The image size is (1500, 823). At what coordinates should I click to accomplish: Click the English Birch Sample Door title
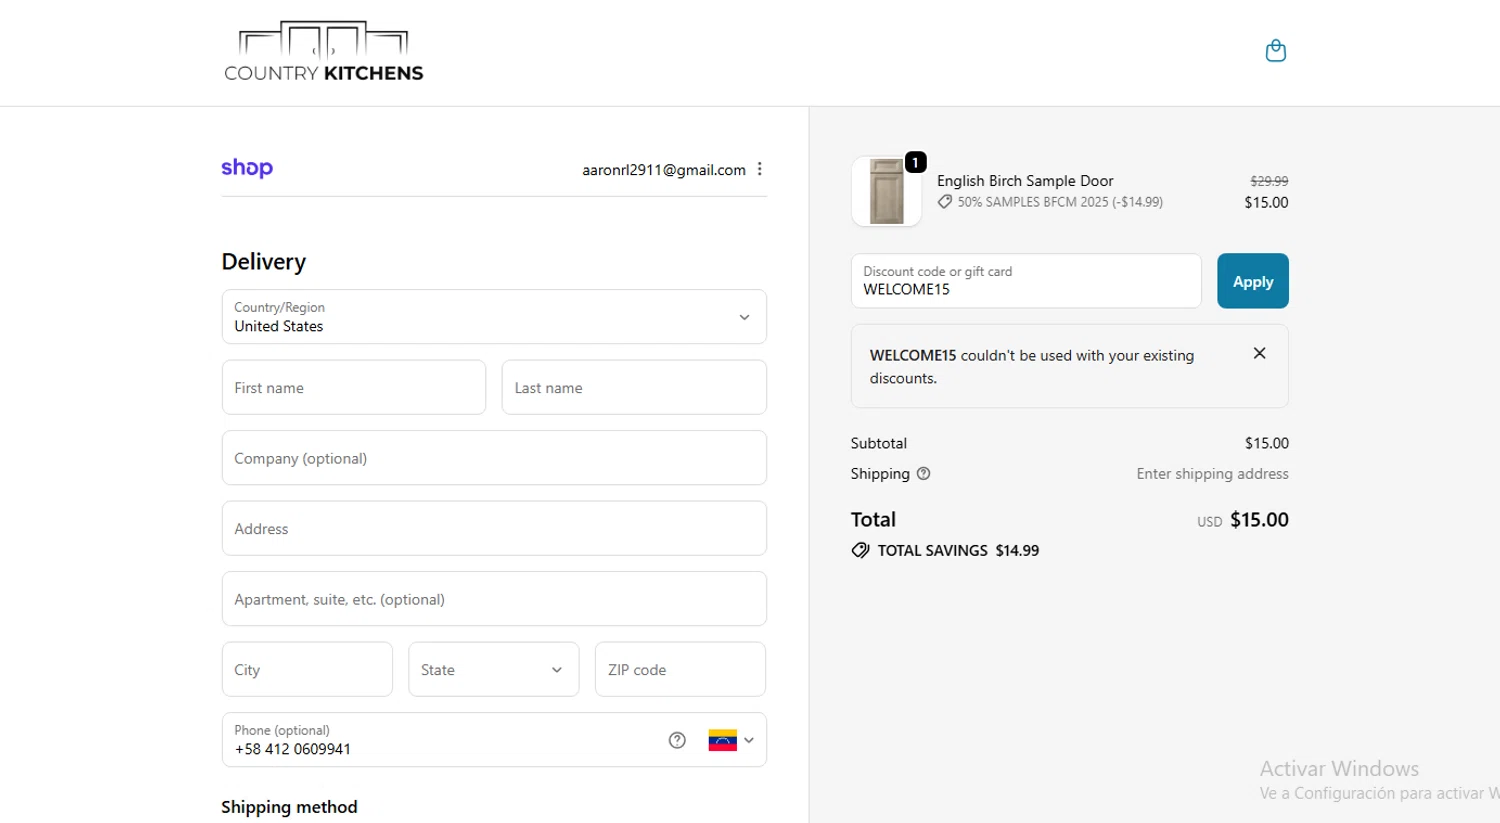1025,181
